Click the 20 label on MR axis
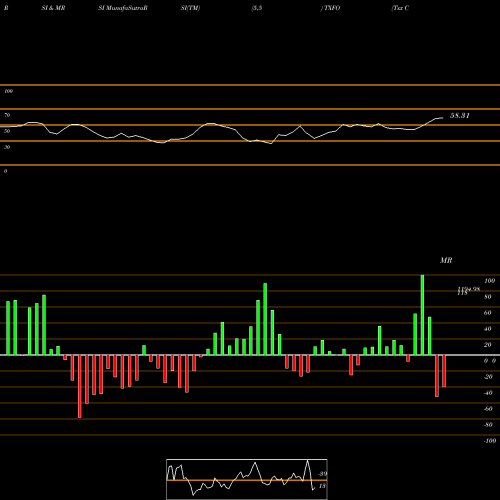 click(488, 345)
